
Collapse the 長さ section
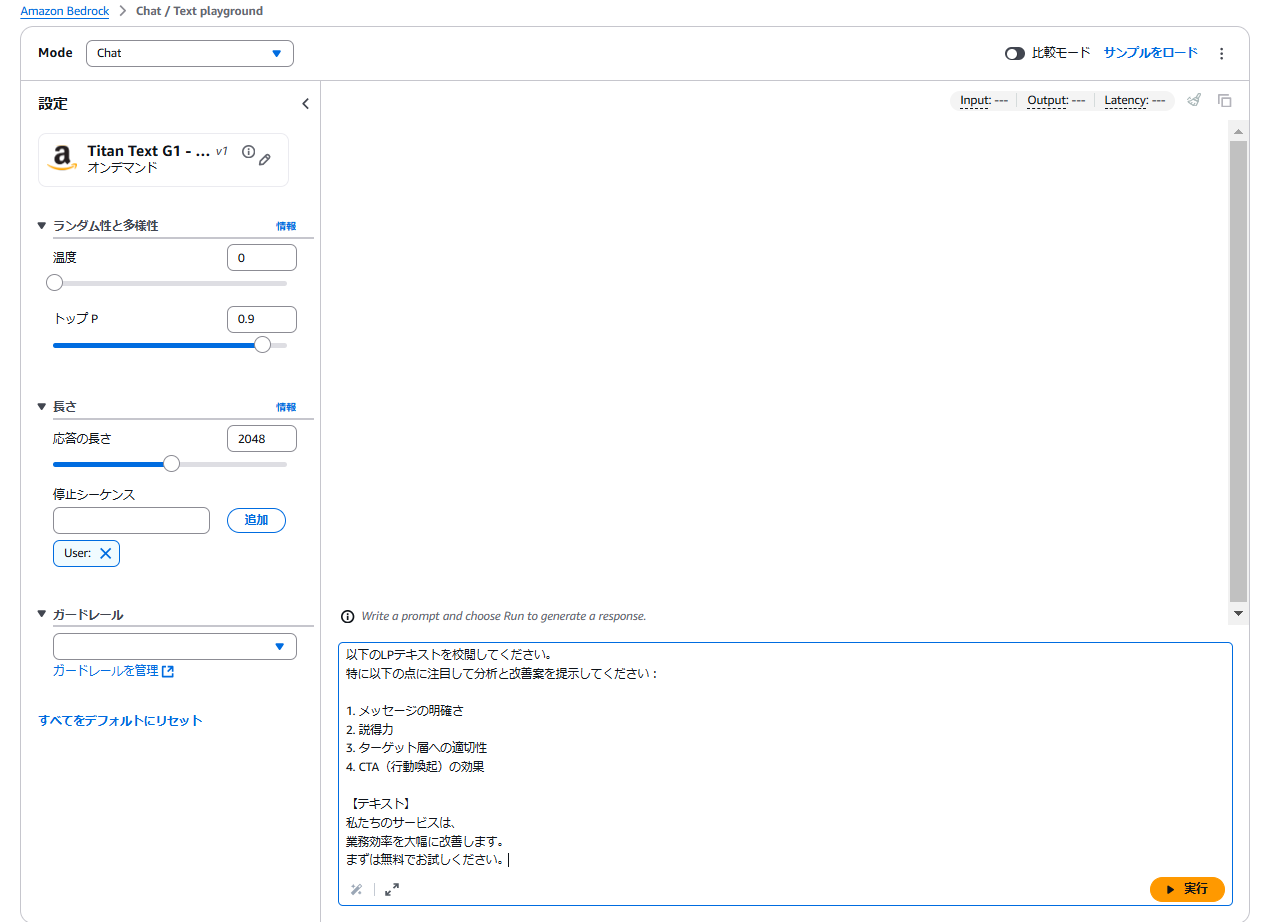pos(42,406)
